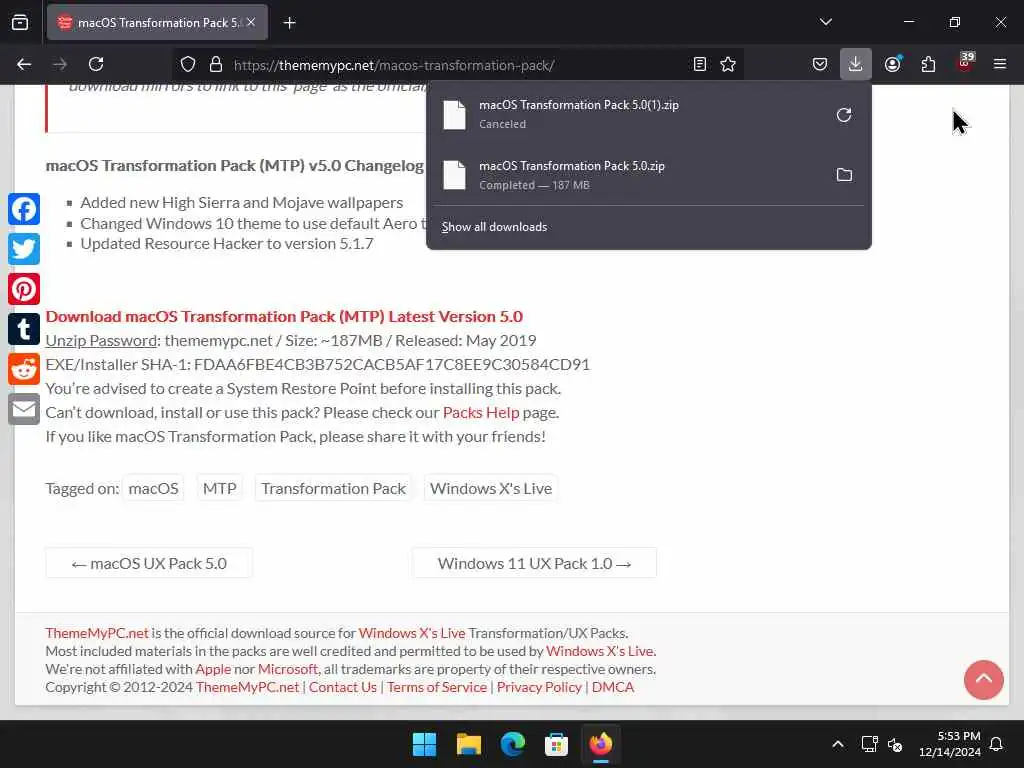1024x768 pixels.
Task: Open Microsoft Store from the taskbar
Action: click(x=556, y=744)
